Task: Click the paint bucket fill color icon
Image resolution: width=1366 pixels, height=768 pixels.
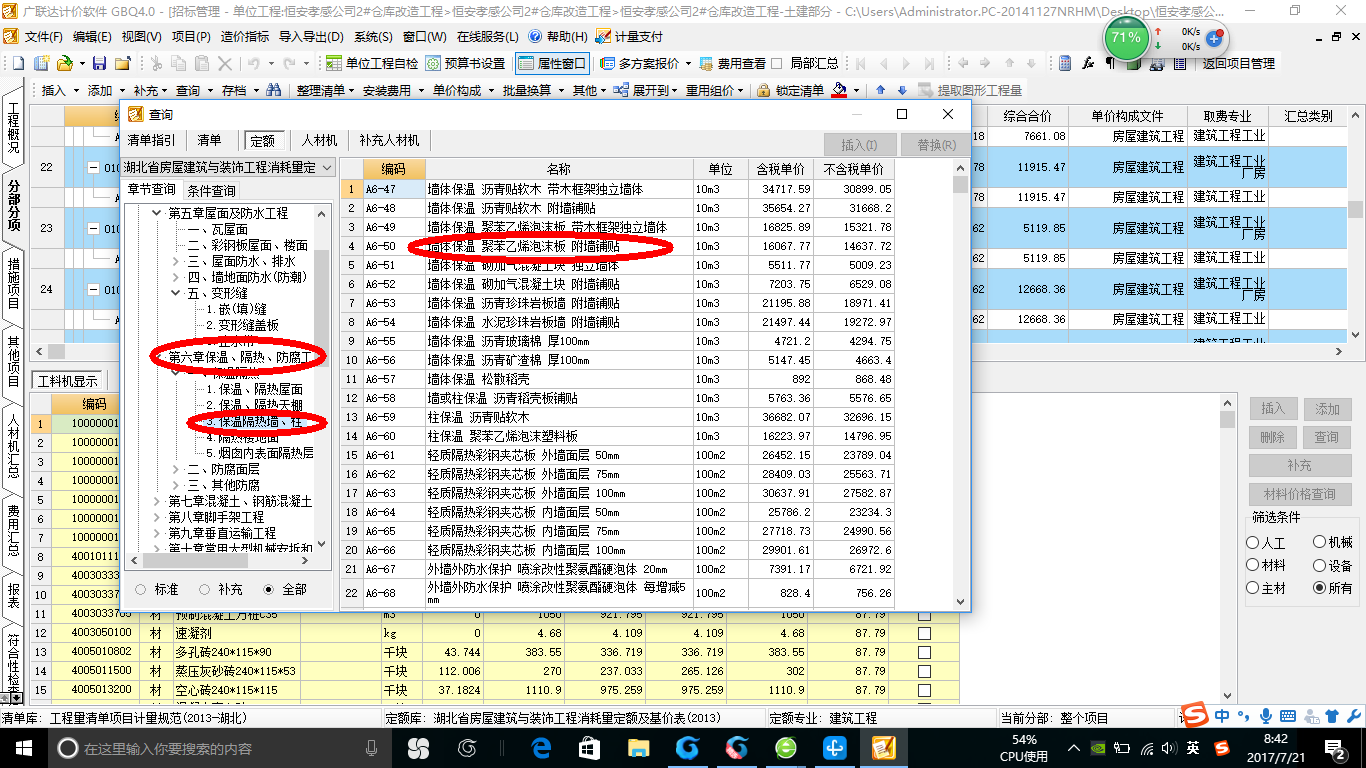Action: 840,90
